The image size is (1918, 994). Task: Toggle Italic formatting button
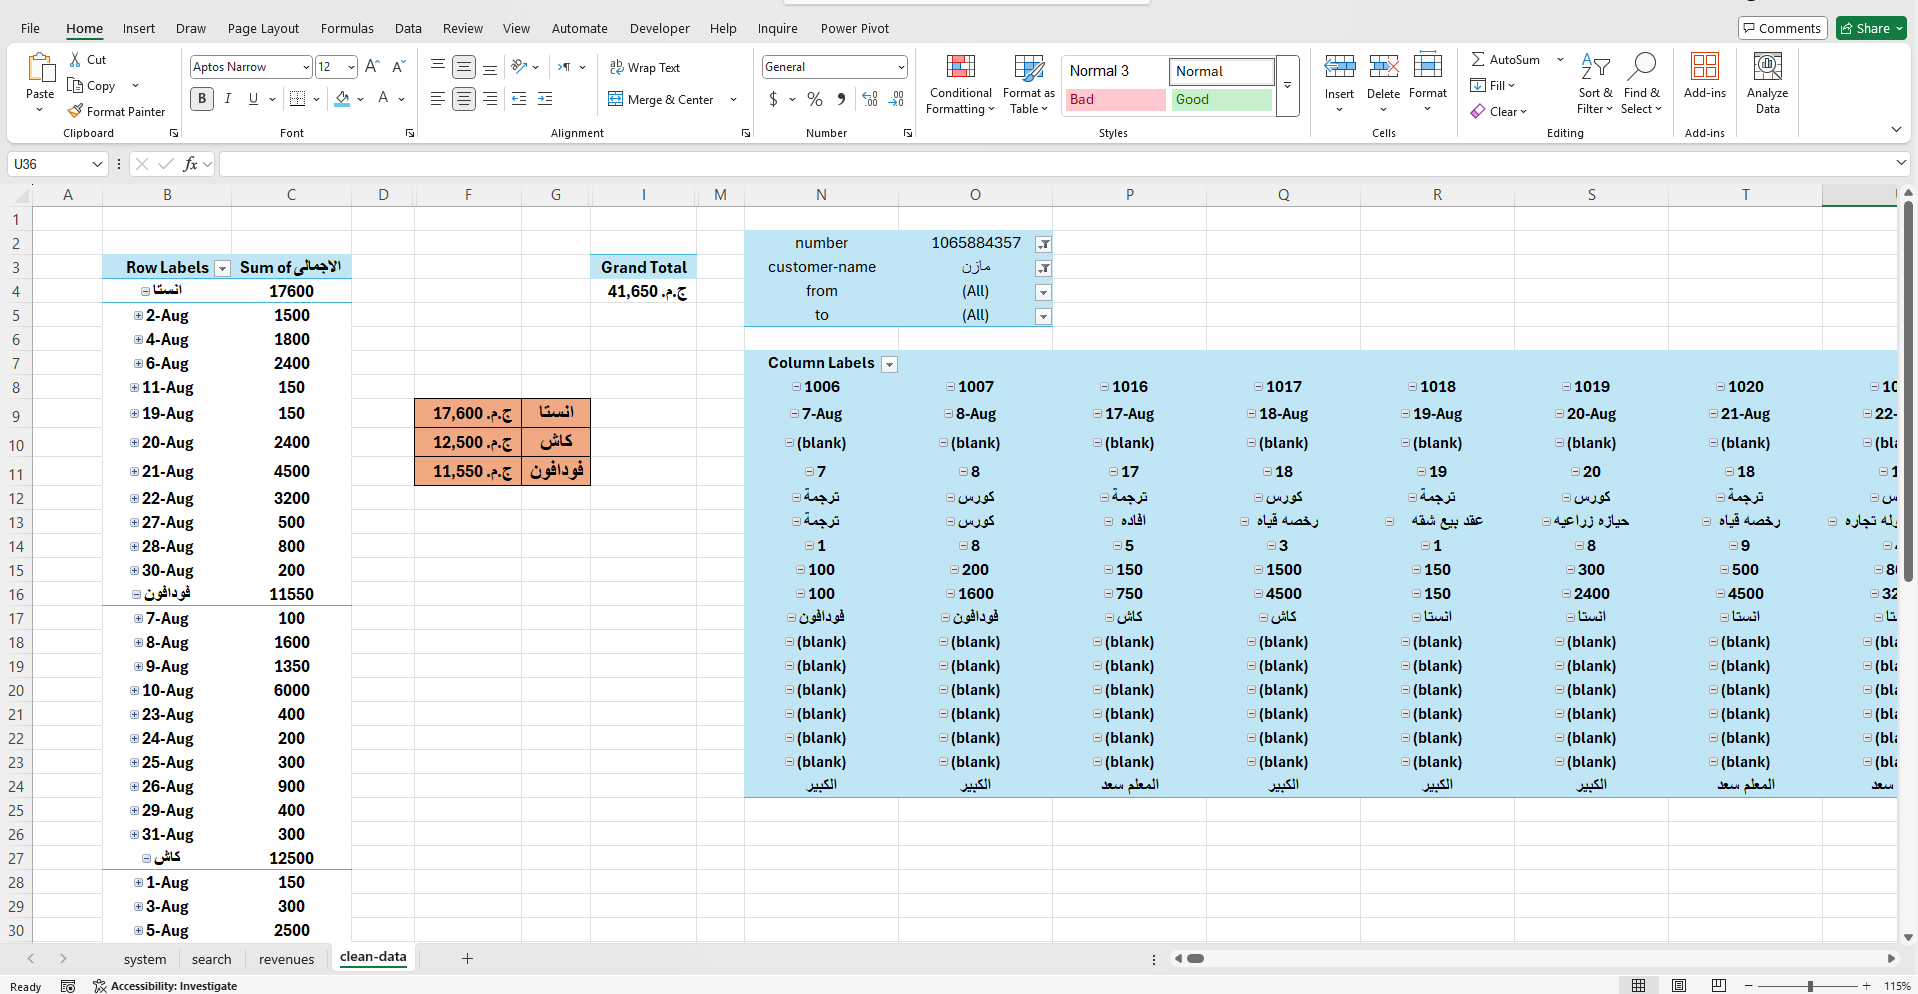[x=228, y=98]
